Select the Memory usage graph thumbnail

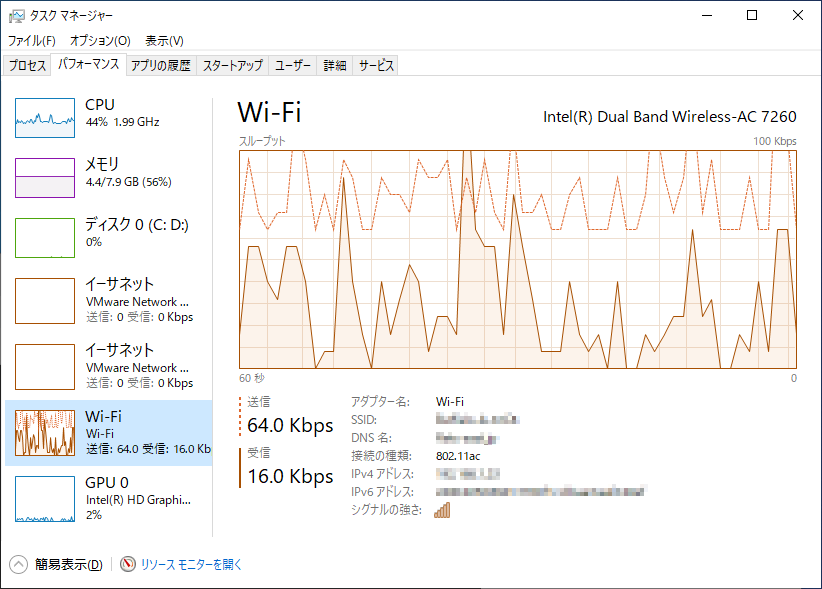click(x=45, y=178)
